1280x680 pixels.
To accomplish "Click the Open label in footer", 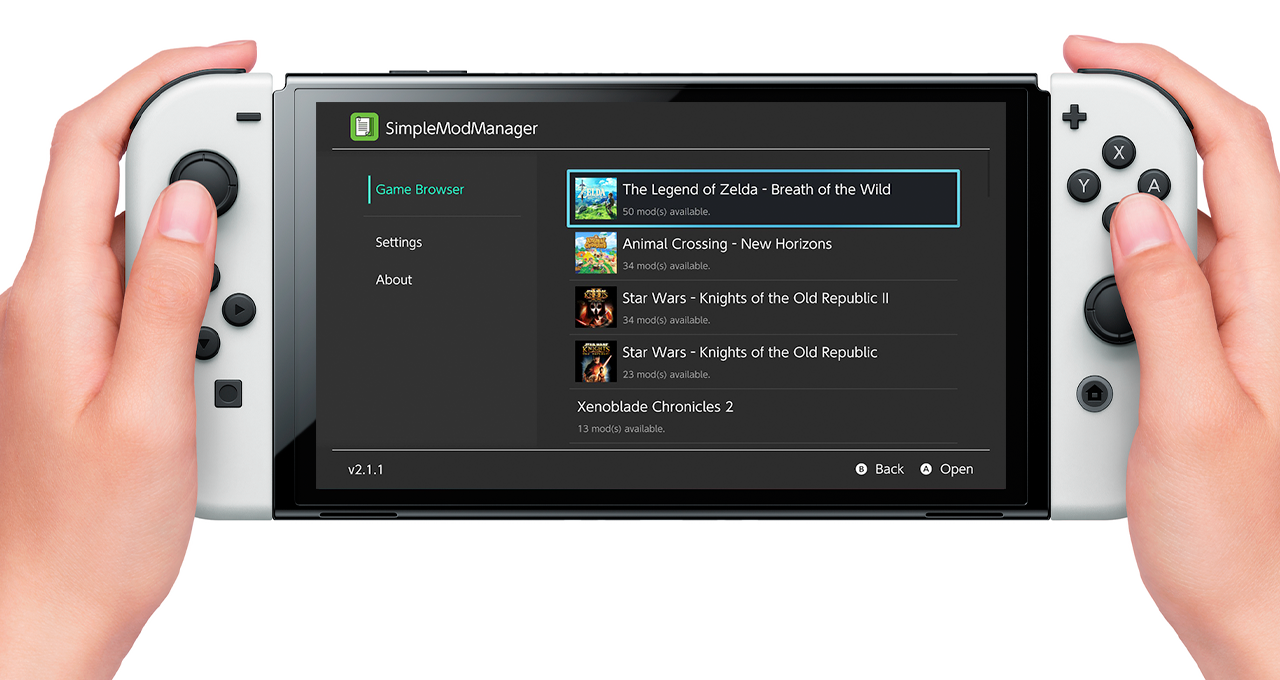I will 956,469.
